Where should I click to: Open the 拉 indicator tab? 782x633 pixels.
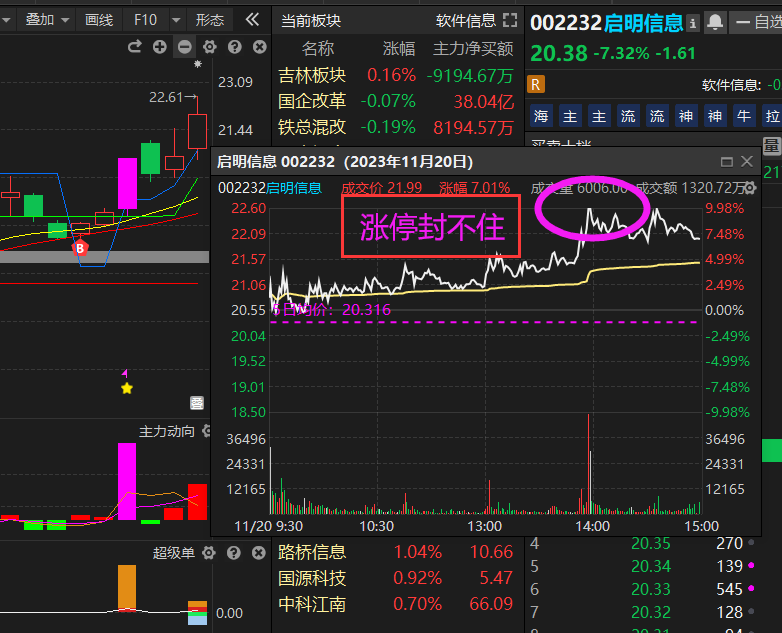pos(772,116)
